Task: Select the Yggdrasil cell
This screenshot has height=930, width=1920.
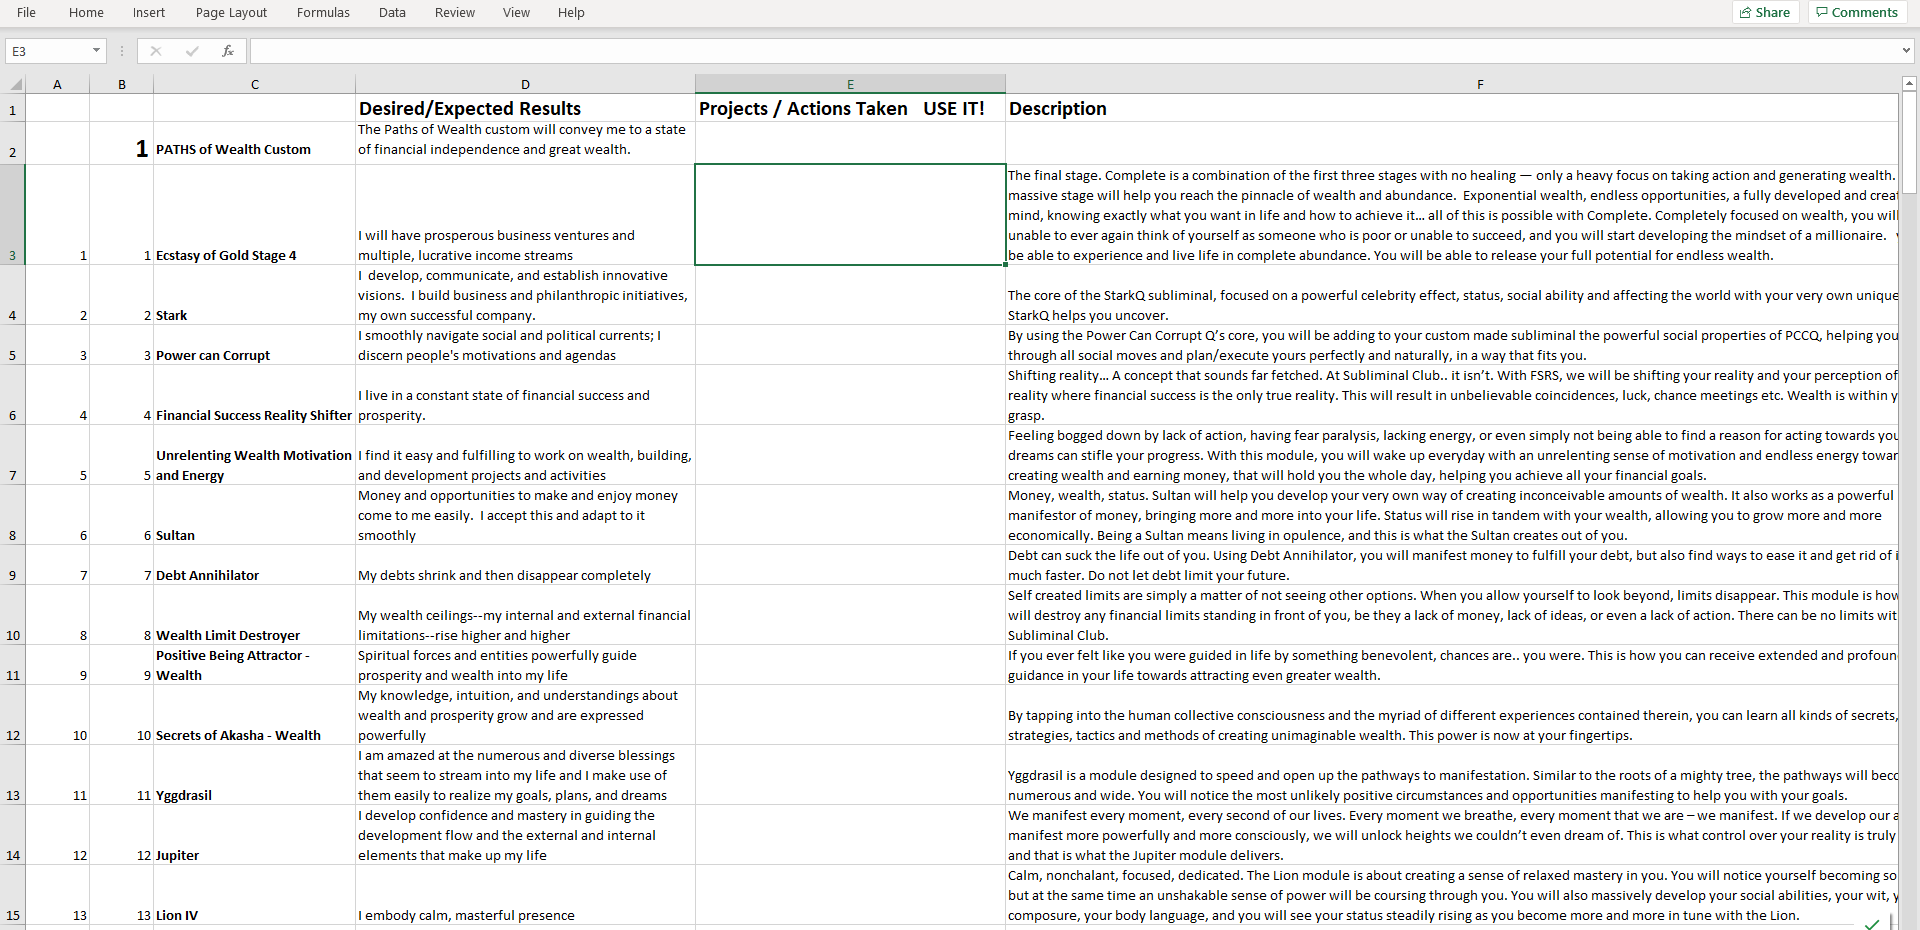Action: (254, 775)
